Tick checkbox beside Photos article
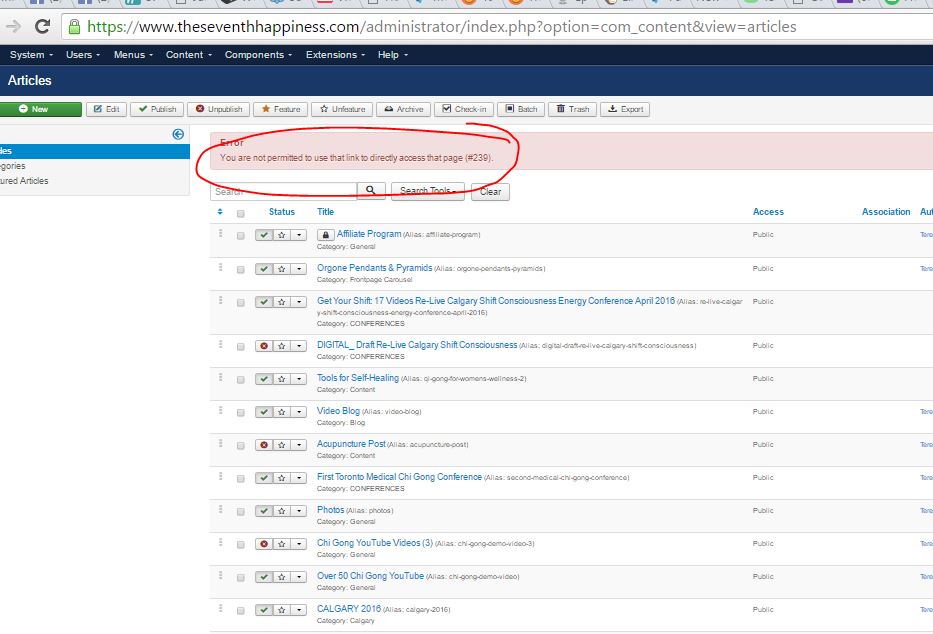Viewport: 933px width, 634px height. [241, 511]
